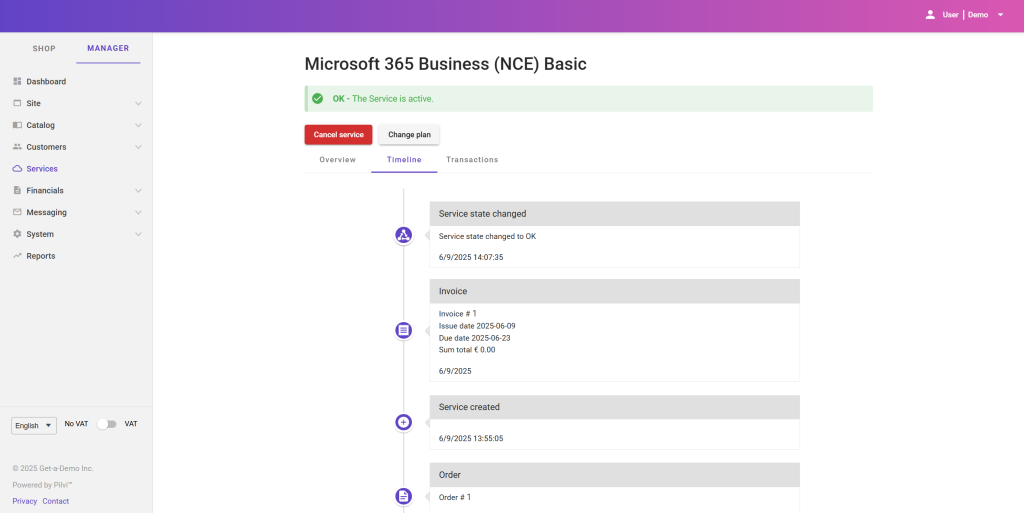This screenshot has width=1024, height=513.
Task: Open the Privacy link in footer
Action: pos(25,501)
